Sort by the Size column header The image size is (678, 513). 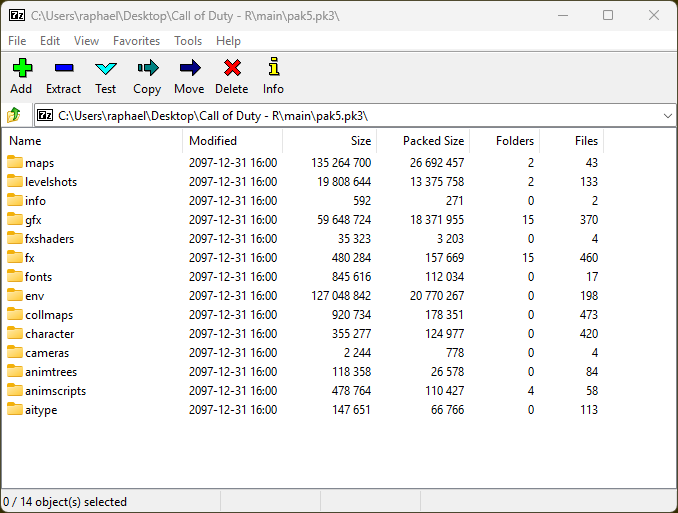click(329, 141)
